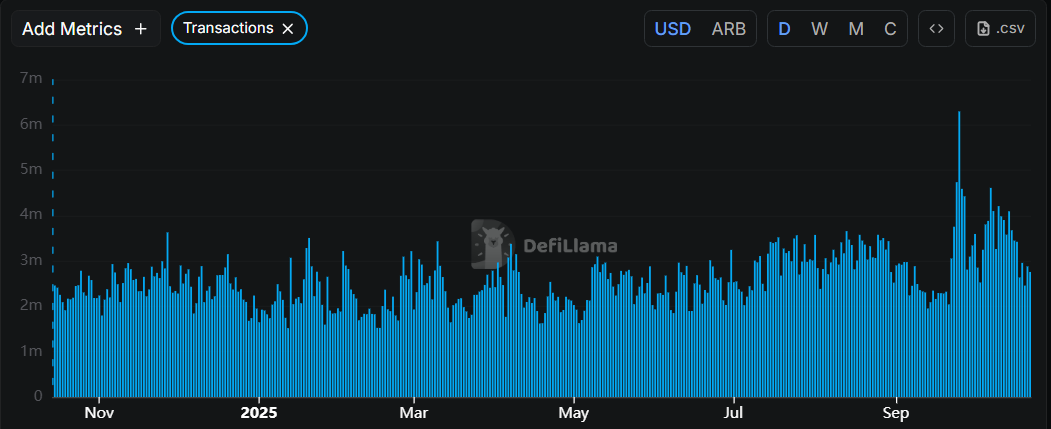This screenshot has height=429, width=1051.
Task: Remove the Transactions metric via its X
Action: tap(288, 29)
